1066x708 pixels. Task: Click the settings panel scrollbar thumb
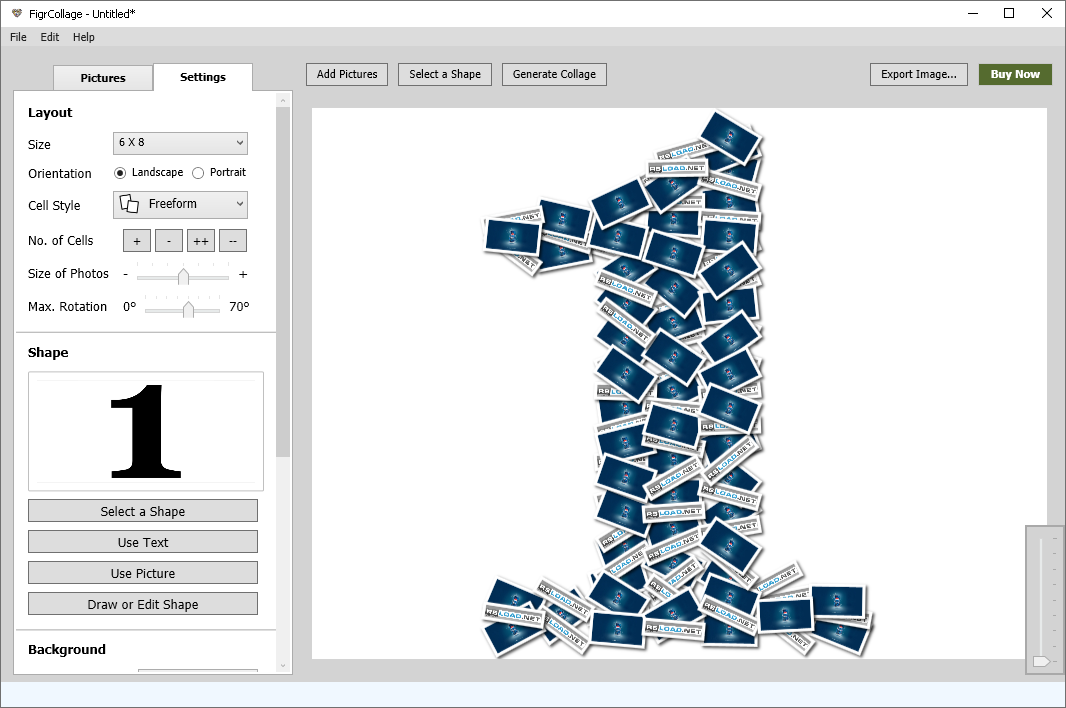click(283, 282)
